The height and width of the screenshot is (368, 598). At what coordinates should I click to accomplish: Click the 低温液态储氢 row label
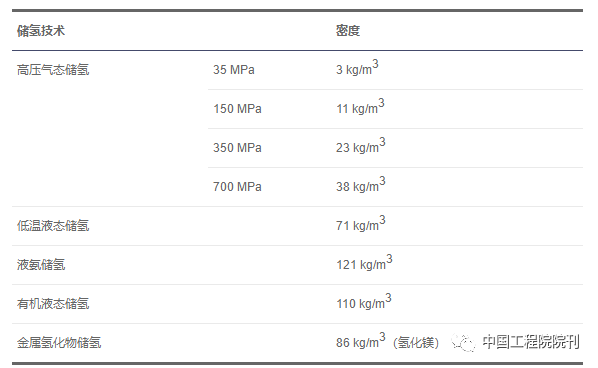(53, 226)
